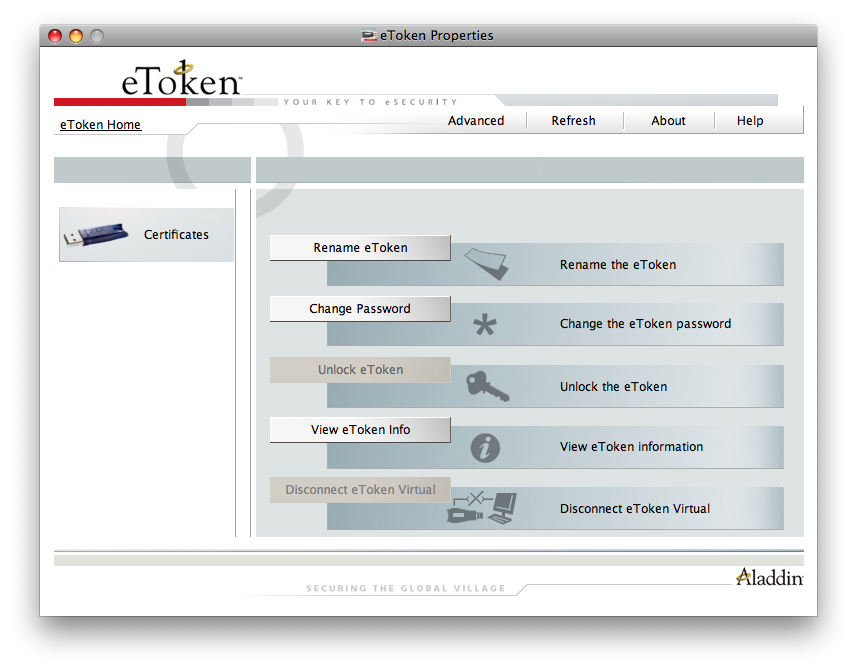
Task: Open the About page
Action: pyautogui.click(x=668, y=121)
